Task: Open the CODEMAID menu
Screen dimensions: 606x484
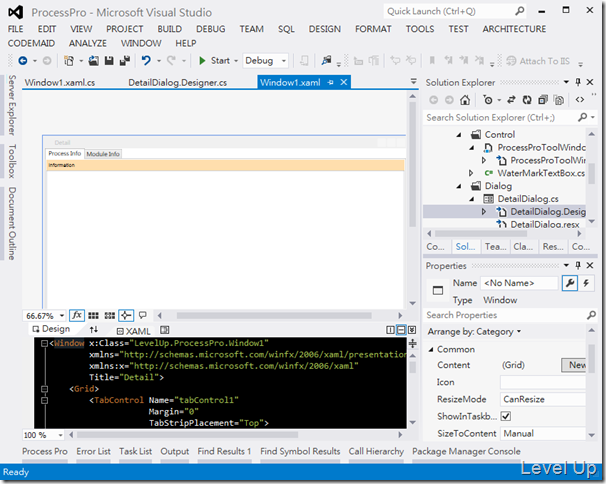Action: point(31,43)
